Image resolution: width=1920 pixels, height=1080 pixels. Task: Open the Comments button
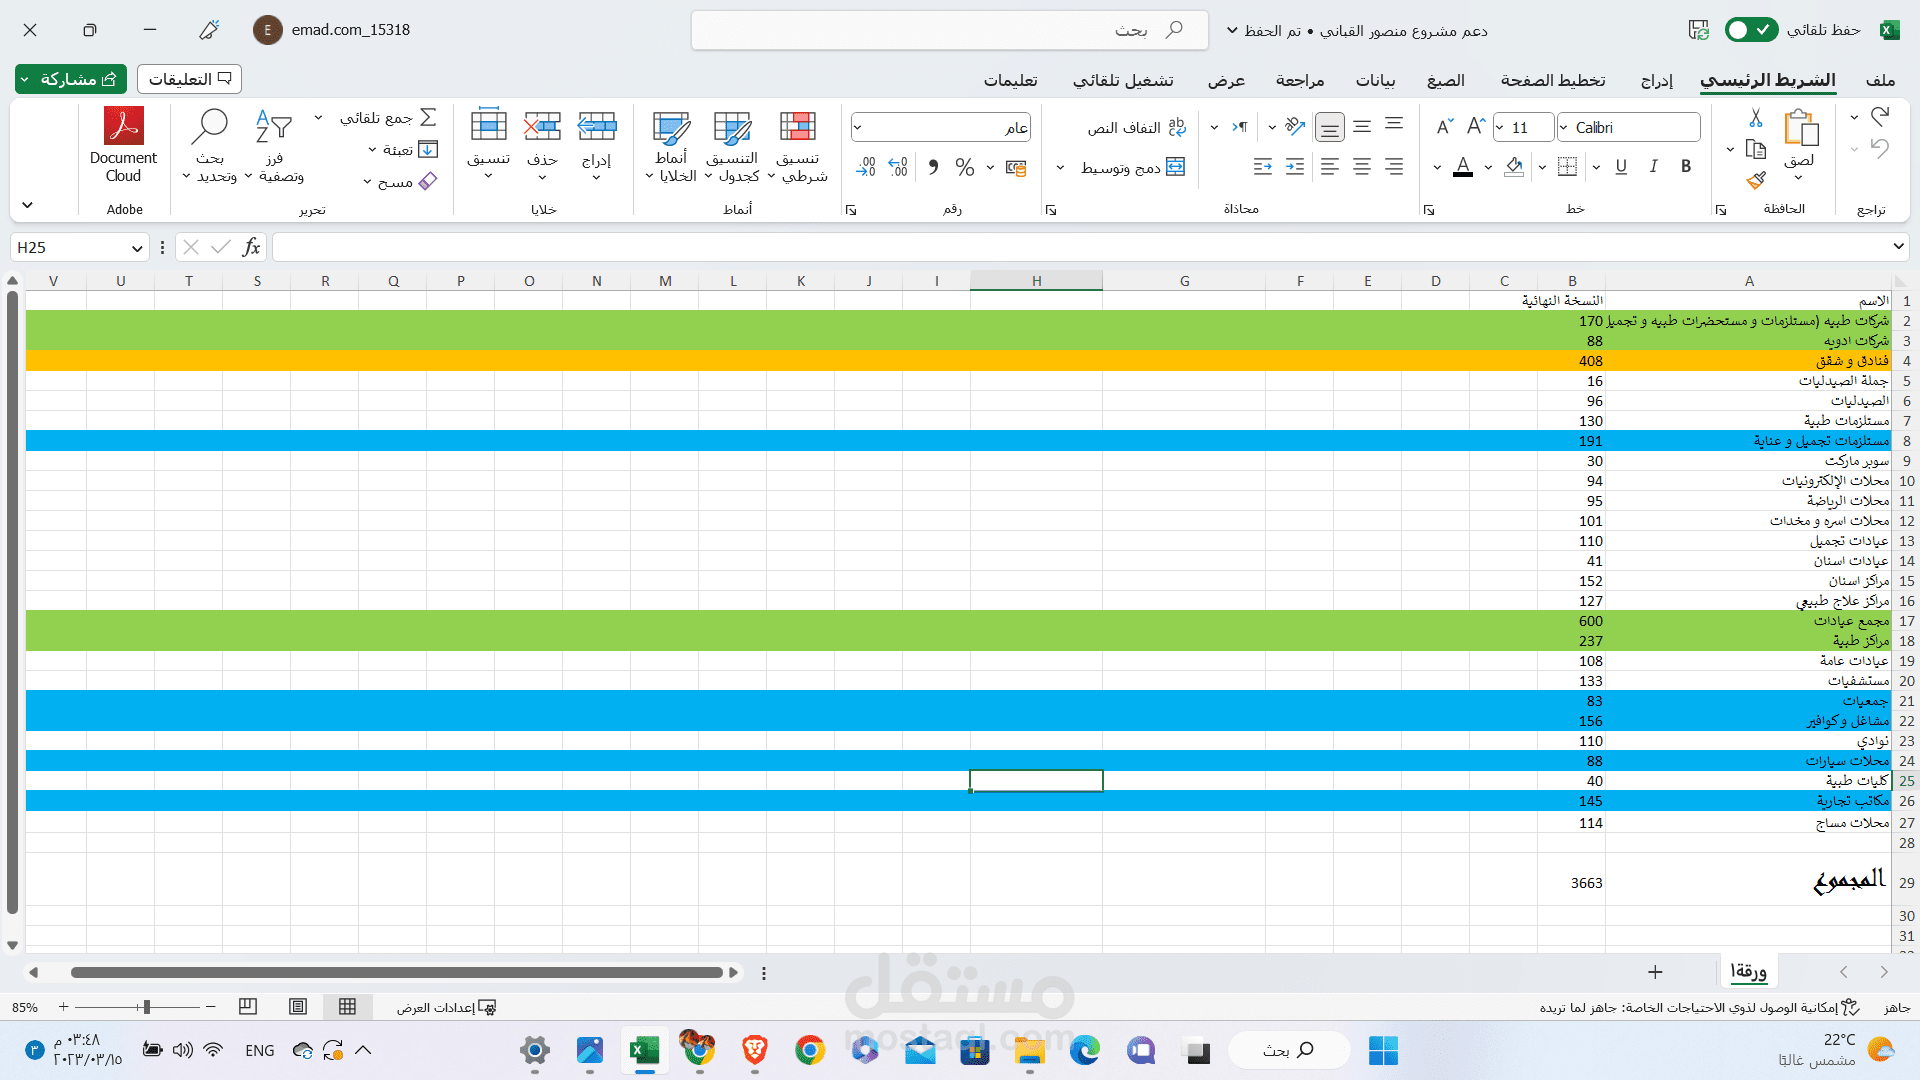[189, 79]
